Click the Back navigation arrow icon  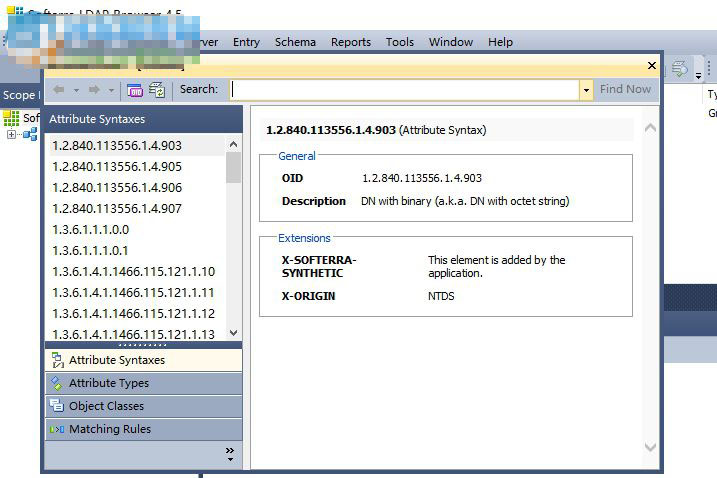(59, 90)
